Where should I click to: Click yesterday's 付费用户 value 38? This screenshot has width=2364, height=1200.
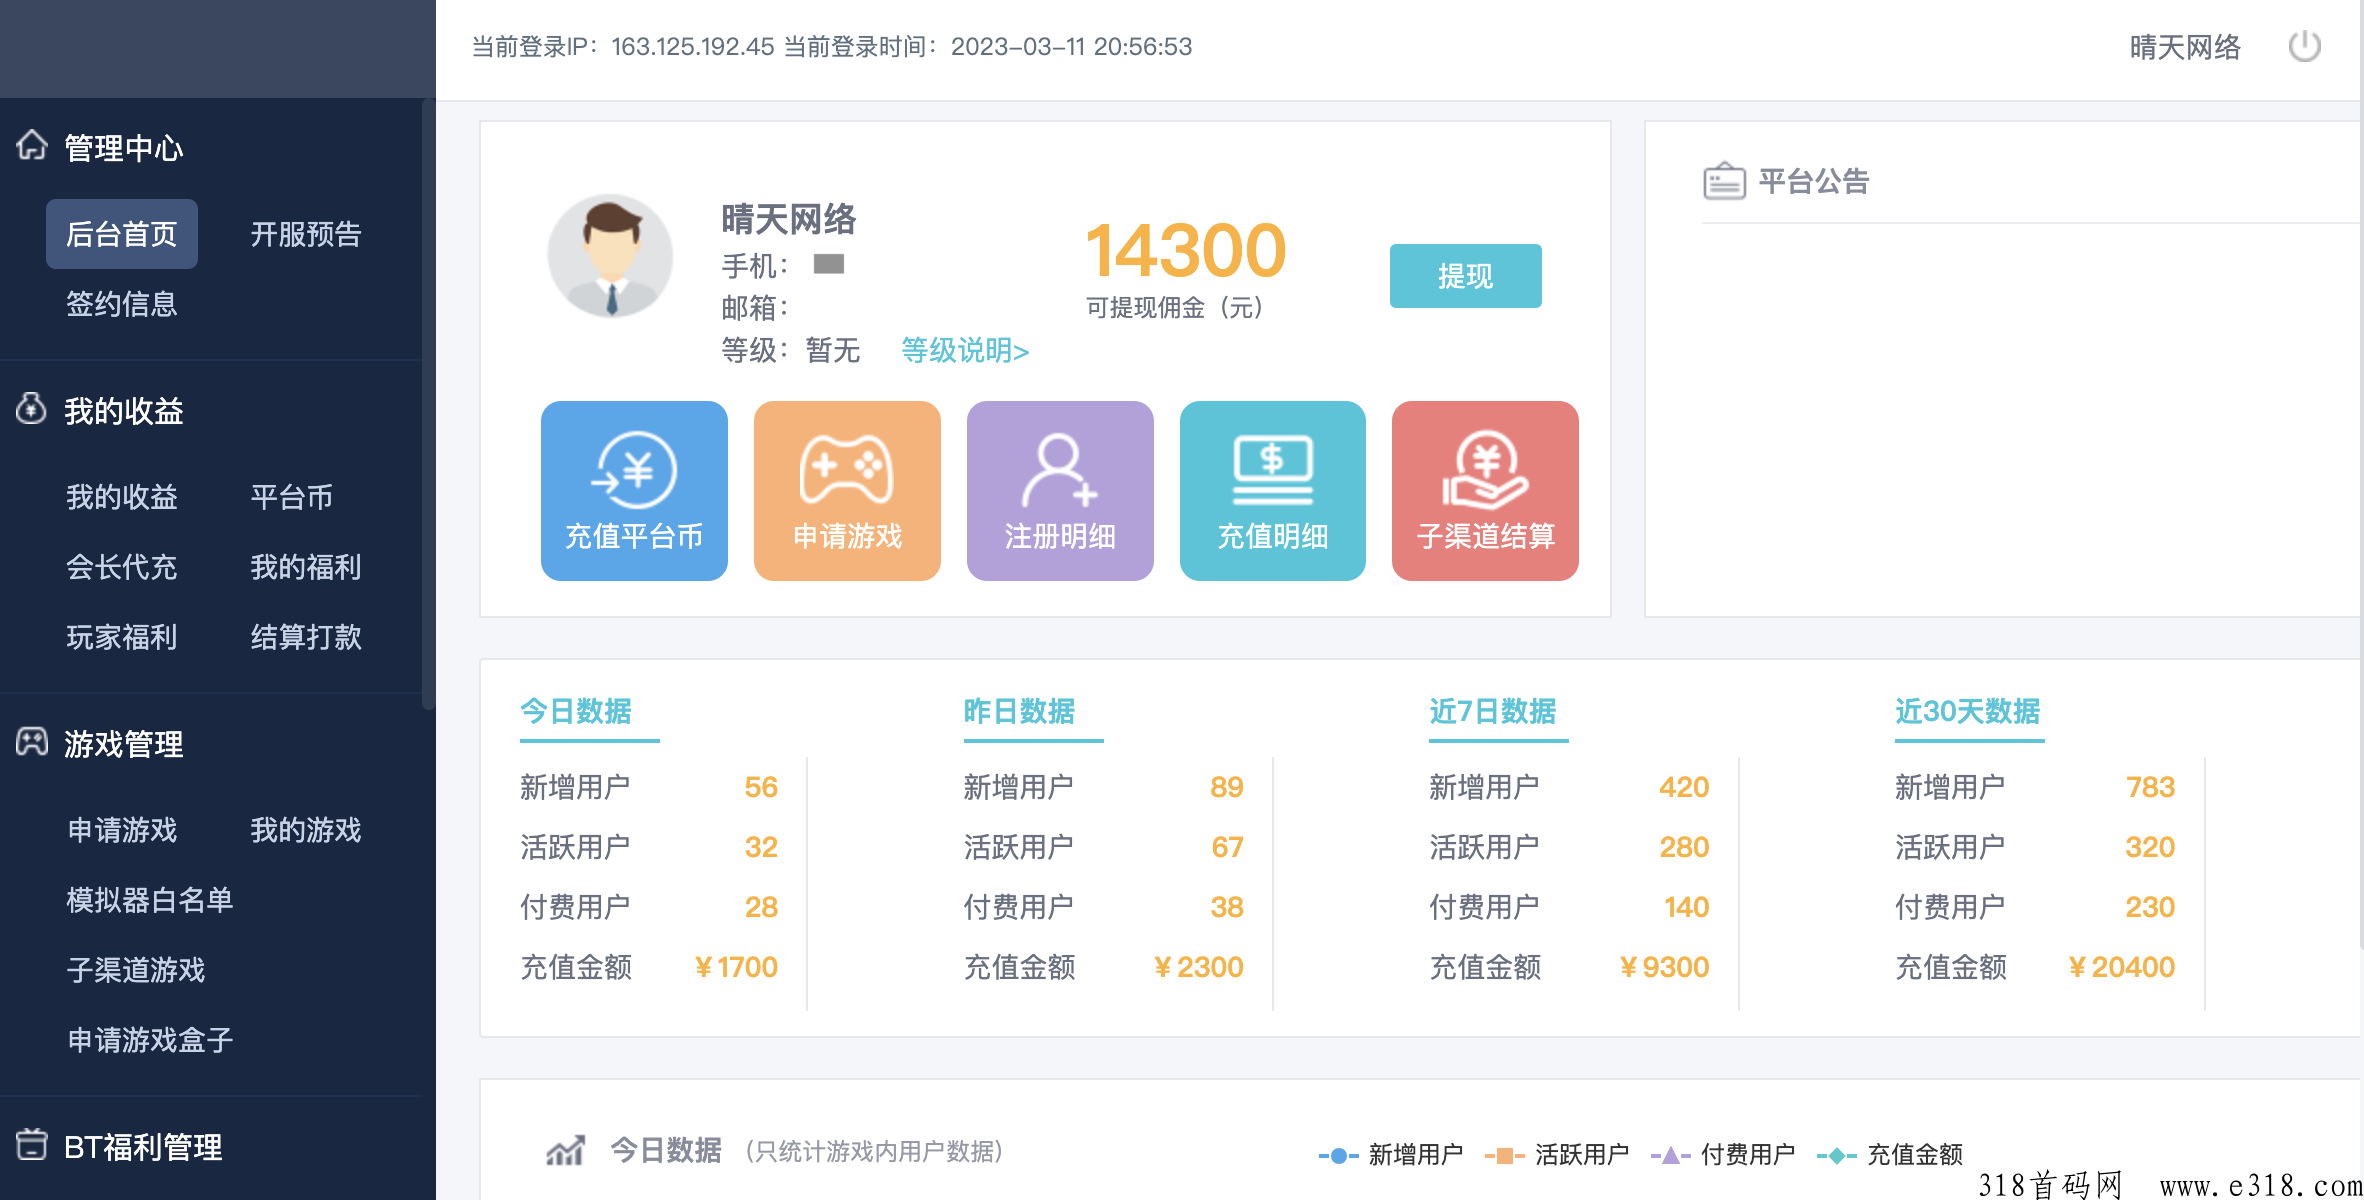pos(1227,907)
